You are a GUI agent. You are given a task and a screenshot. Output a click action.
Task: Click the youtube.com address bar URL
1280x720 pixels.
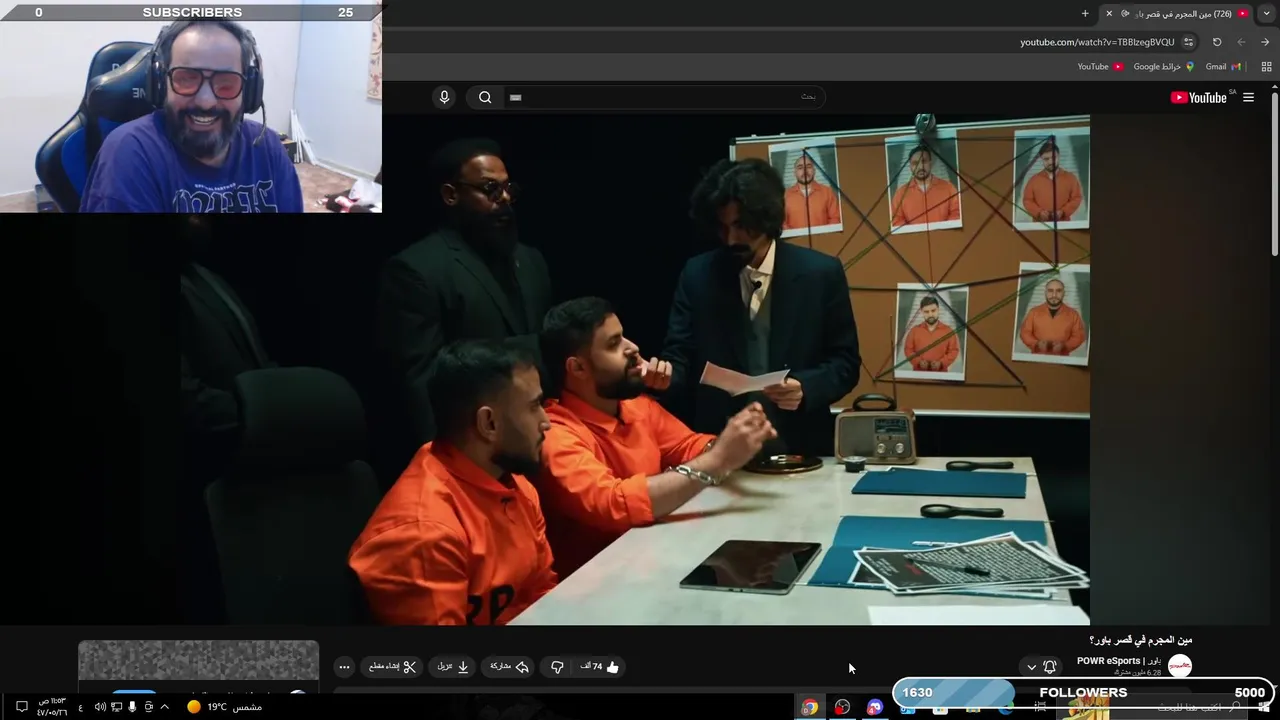[x=1097, y=42]
